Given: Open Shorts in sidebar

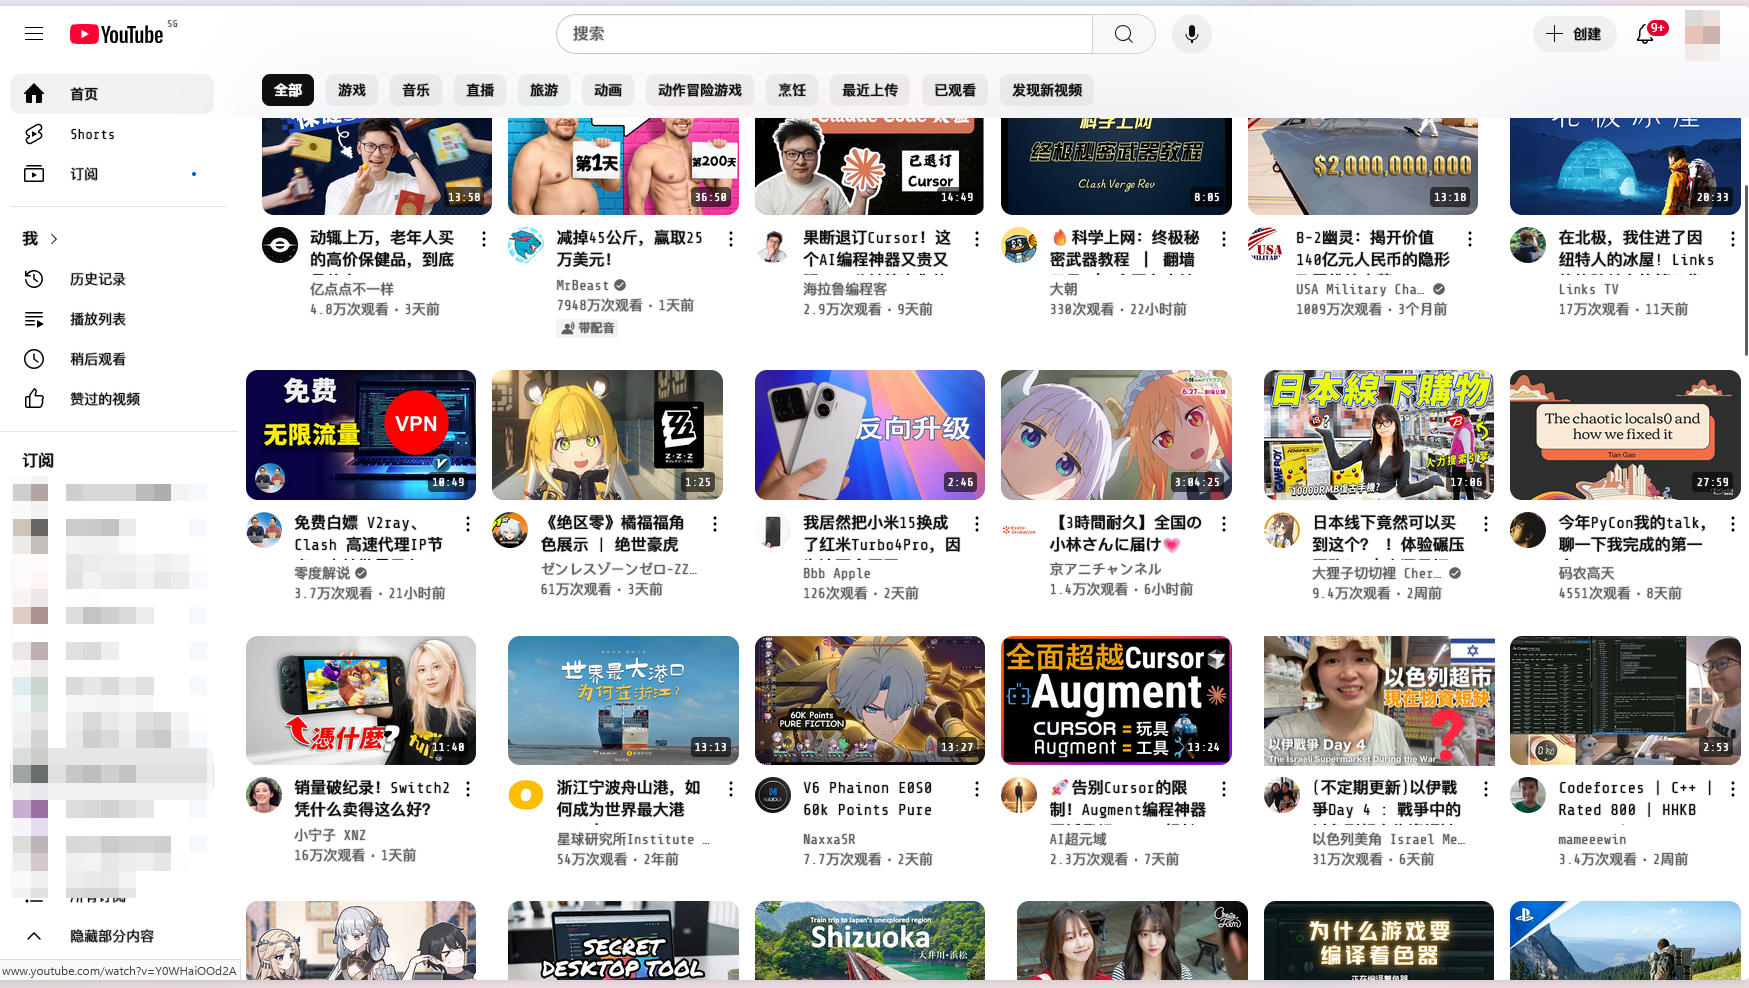Looking at the screenshot, I should pyautogui.click(x=112, y=134).
